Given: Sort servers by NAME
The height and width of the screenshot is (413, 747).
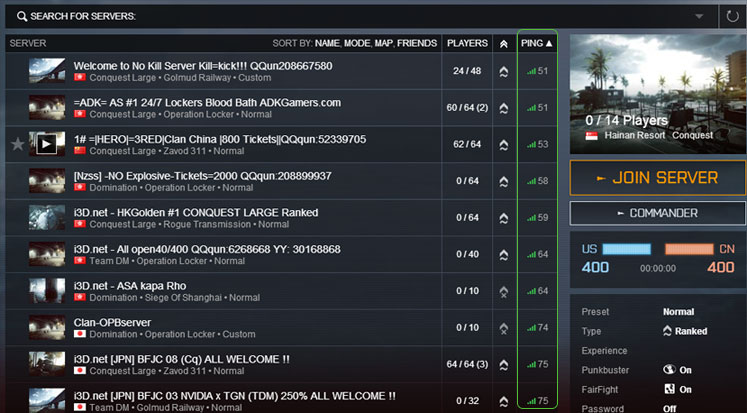Looking at the screenshot, I should click(327, 43).
